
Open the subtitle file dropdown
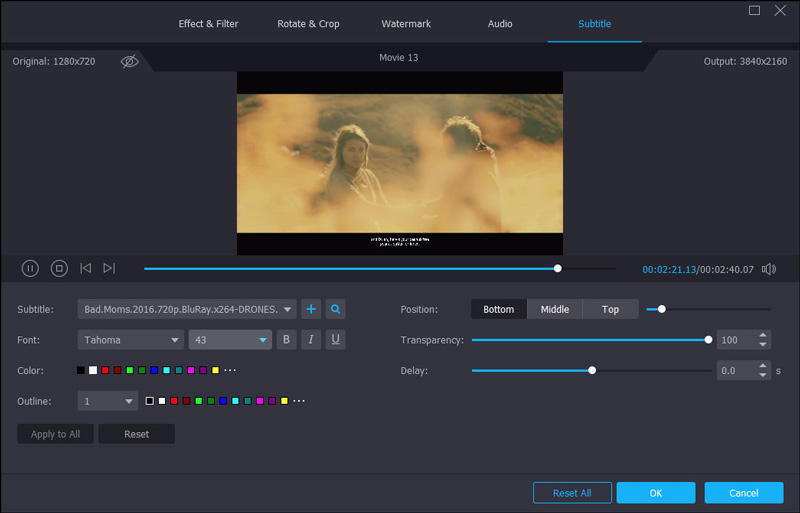[288, 310]
